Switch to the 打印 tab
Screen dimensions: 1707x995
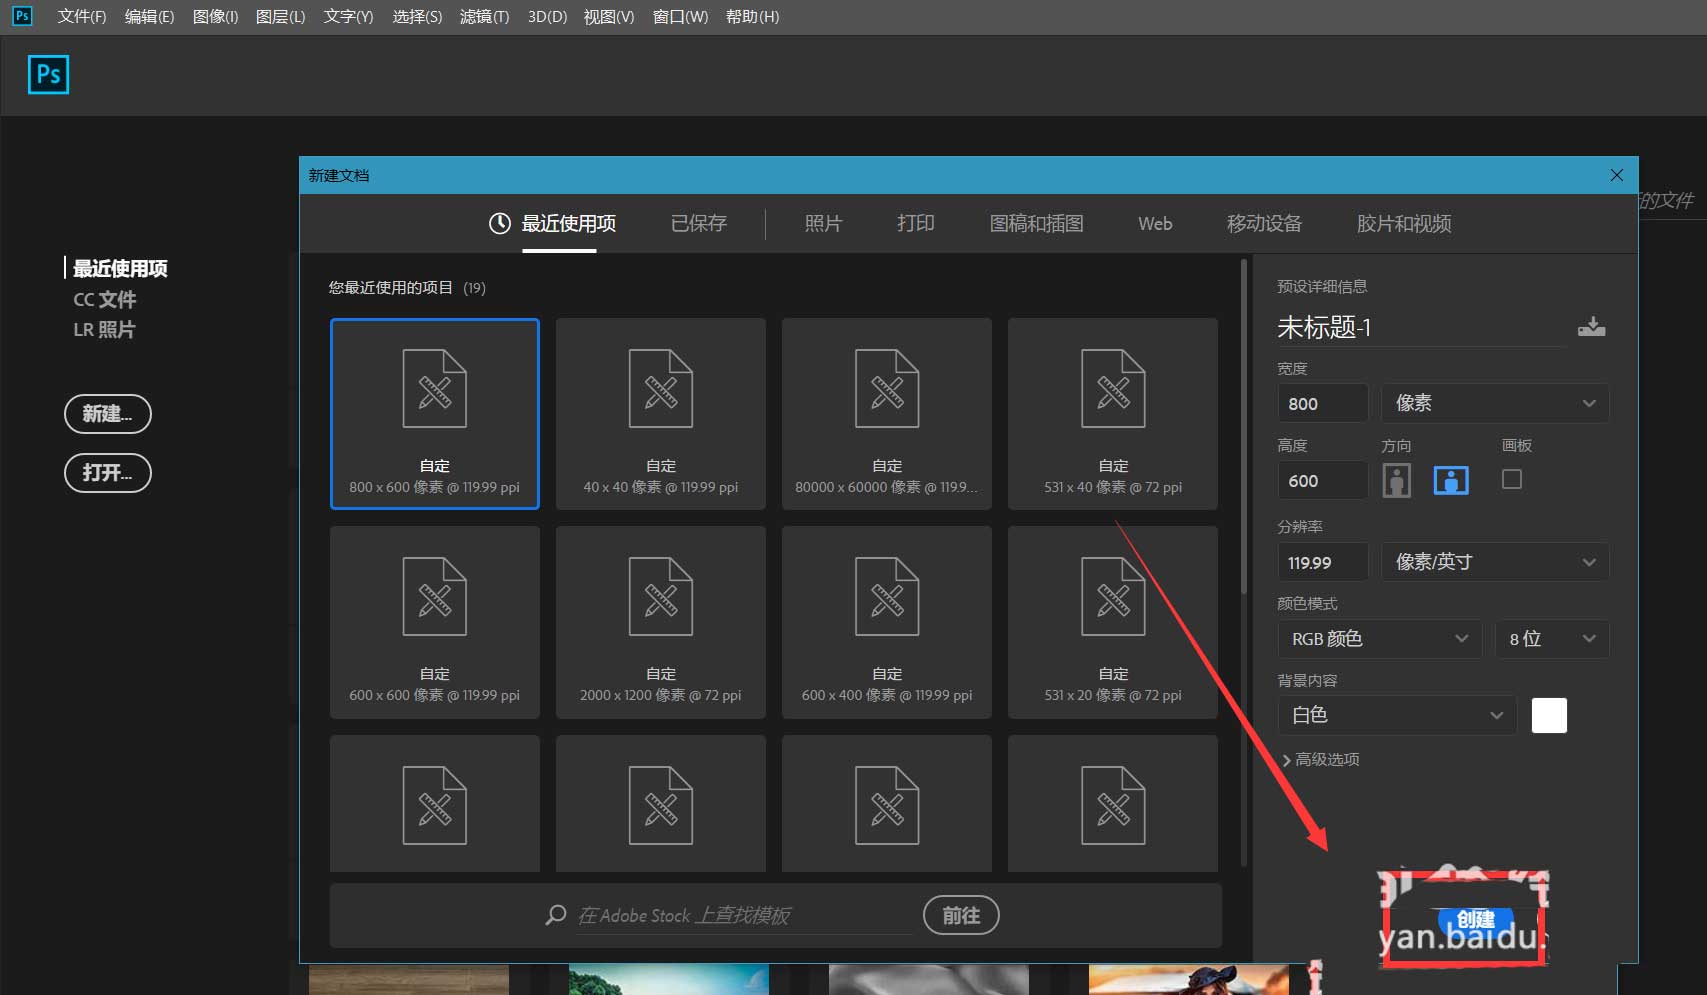tap(916, 223)
